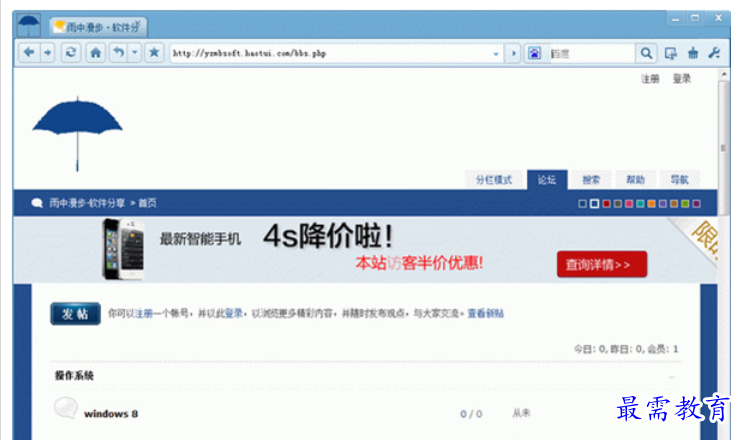
Task: Open the 分栏模式 tab
Action: (493, 180)
